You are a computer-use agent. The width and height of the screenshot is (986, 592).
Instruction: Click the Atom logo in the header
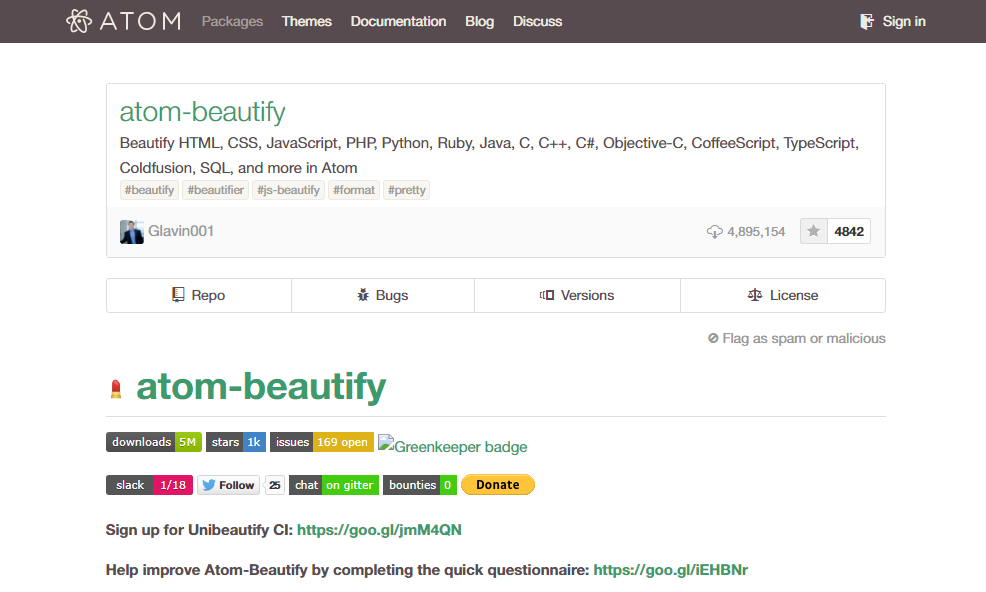[x=123, y=21]
